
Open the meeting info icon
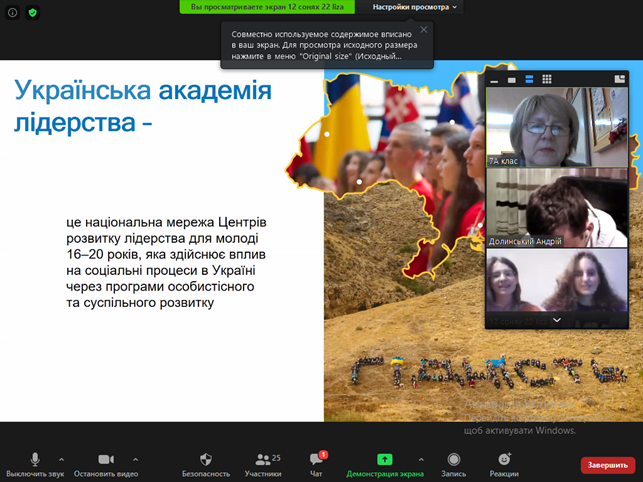12,13
